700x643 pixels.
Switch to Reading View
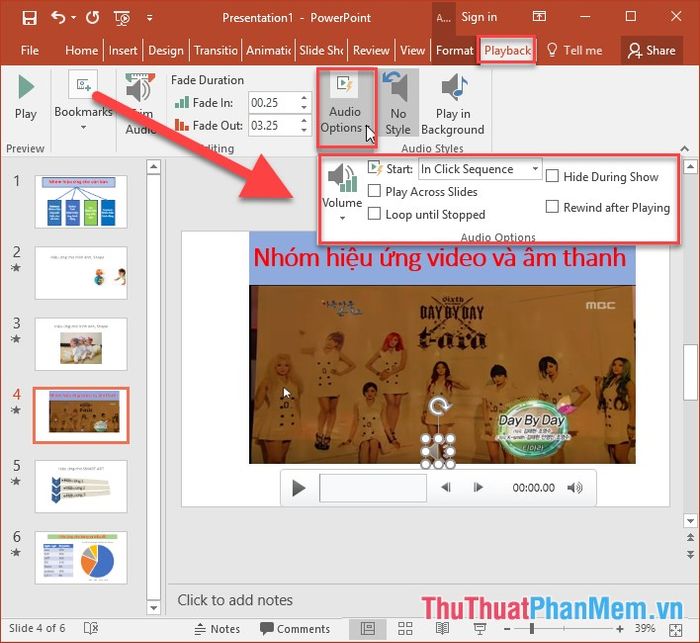(442, 629)
